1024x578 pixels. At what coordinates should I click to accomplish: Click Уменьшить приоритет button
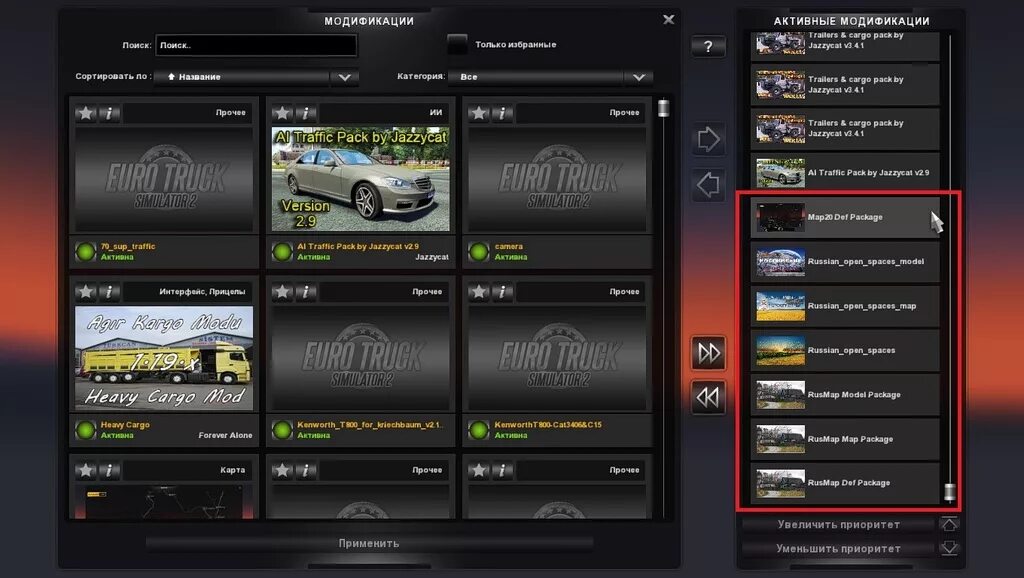(x=839, y=549)
